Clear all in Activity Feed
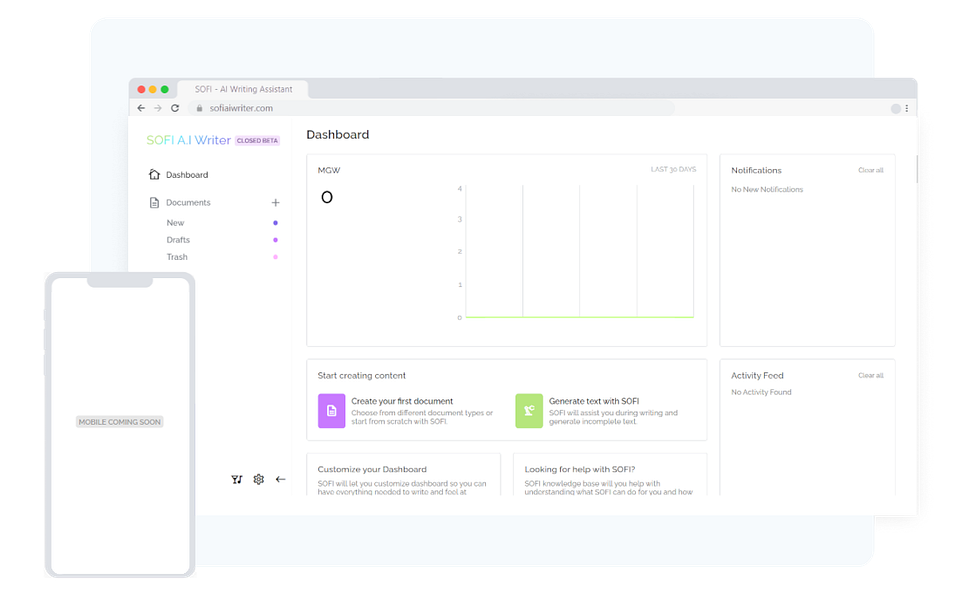 (x=871, y=375)
